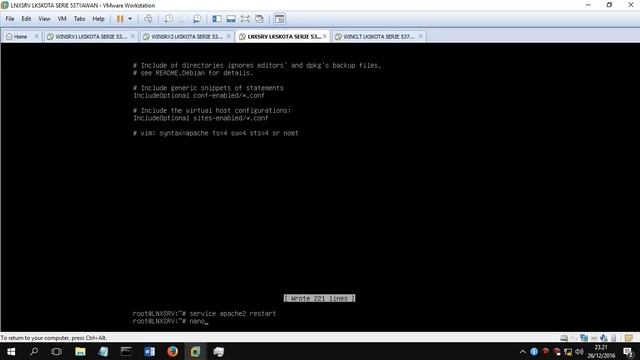This screenshot has width=640, height=360.
Task: Click the 'root@LNXSRV:~# nano' prompt line
Action: click(170, 321)
